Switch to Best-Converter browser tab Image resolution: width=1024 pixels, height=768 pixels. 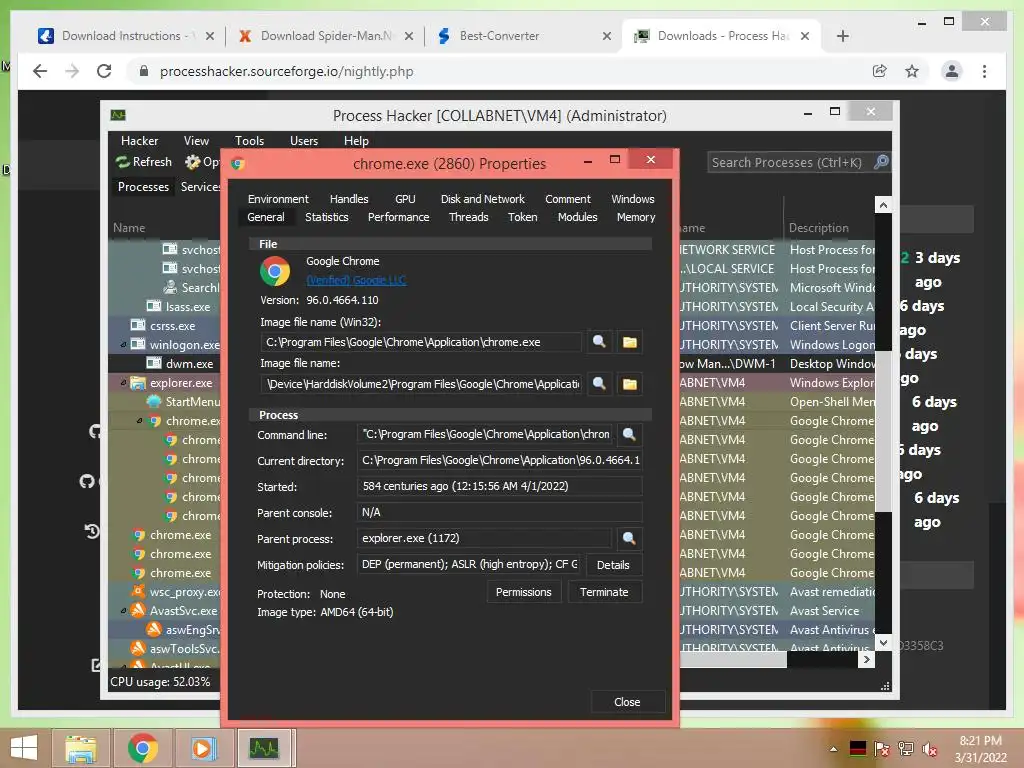524,36
